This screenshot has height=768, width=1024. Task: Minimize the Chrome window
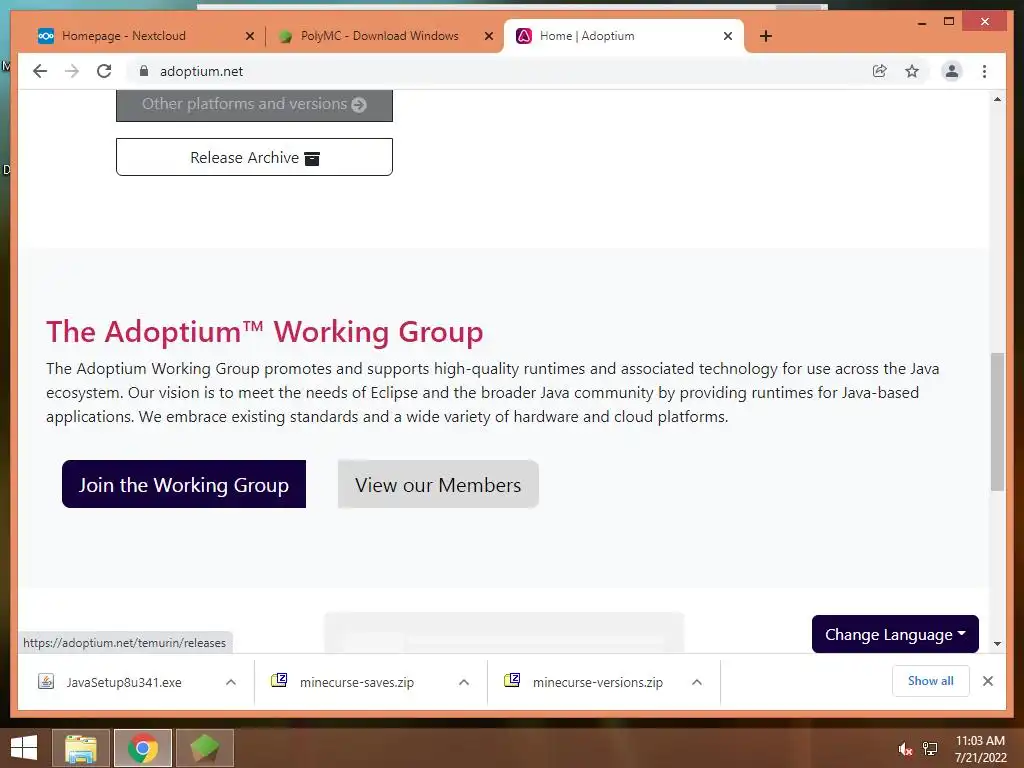click(x=921, y=22)
